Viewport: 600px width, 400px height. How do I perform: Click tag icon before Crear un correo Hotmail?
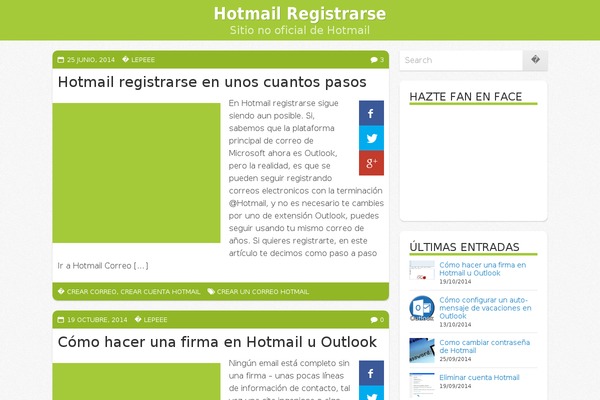coord(211,292)
